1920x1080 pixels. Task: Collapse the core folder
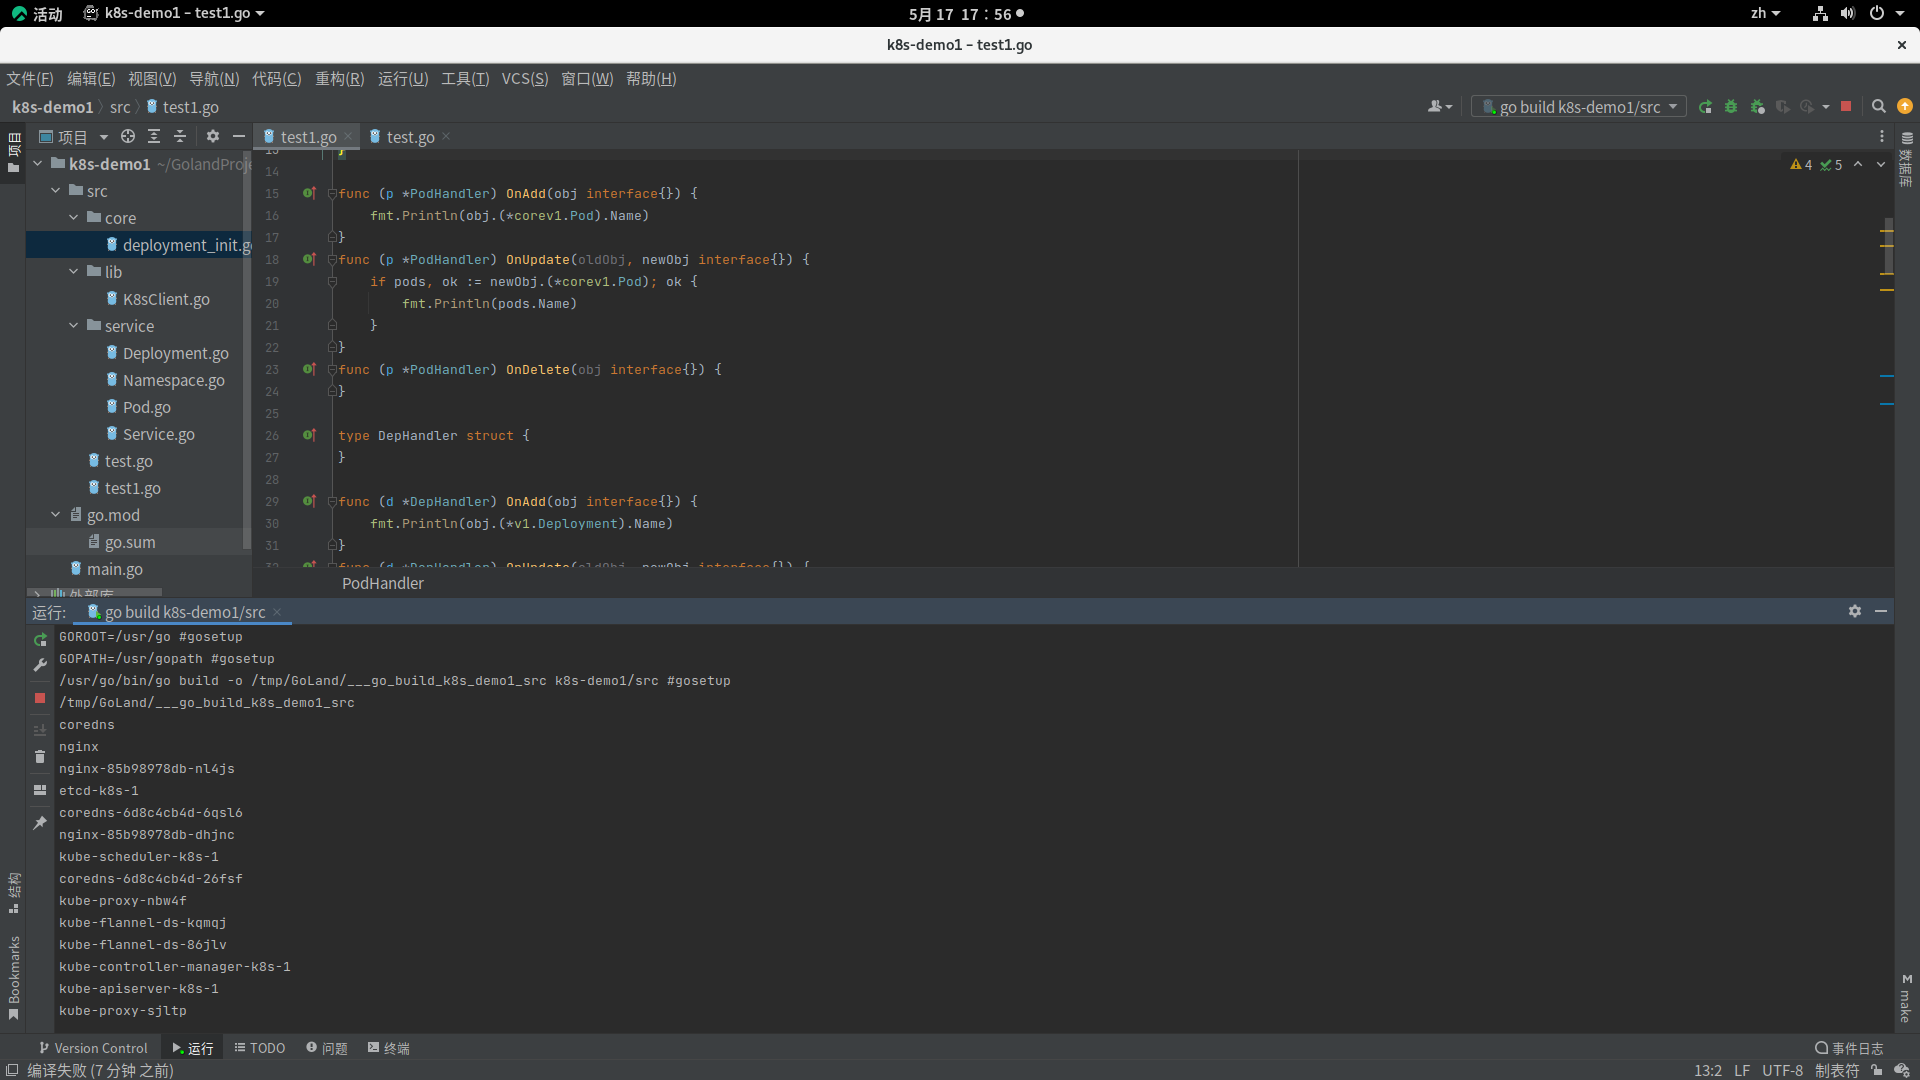[x=73, y=217]
